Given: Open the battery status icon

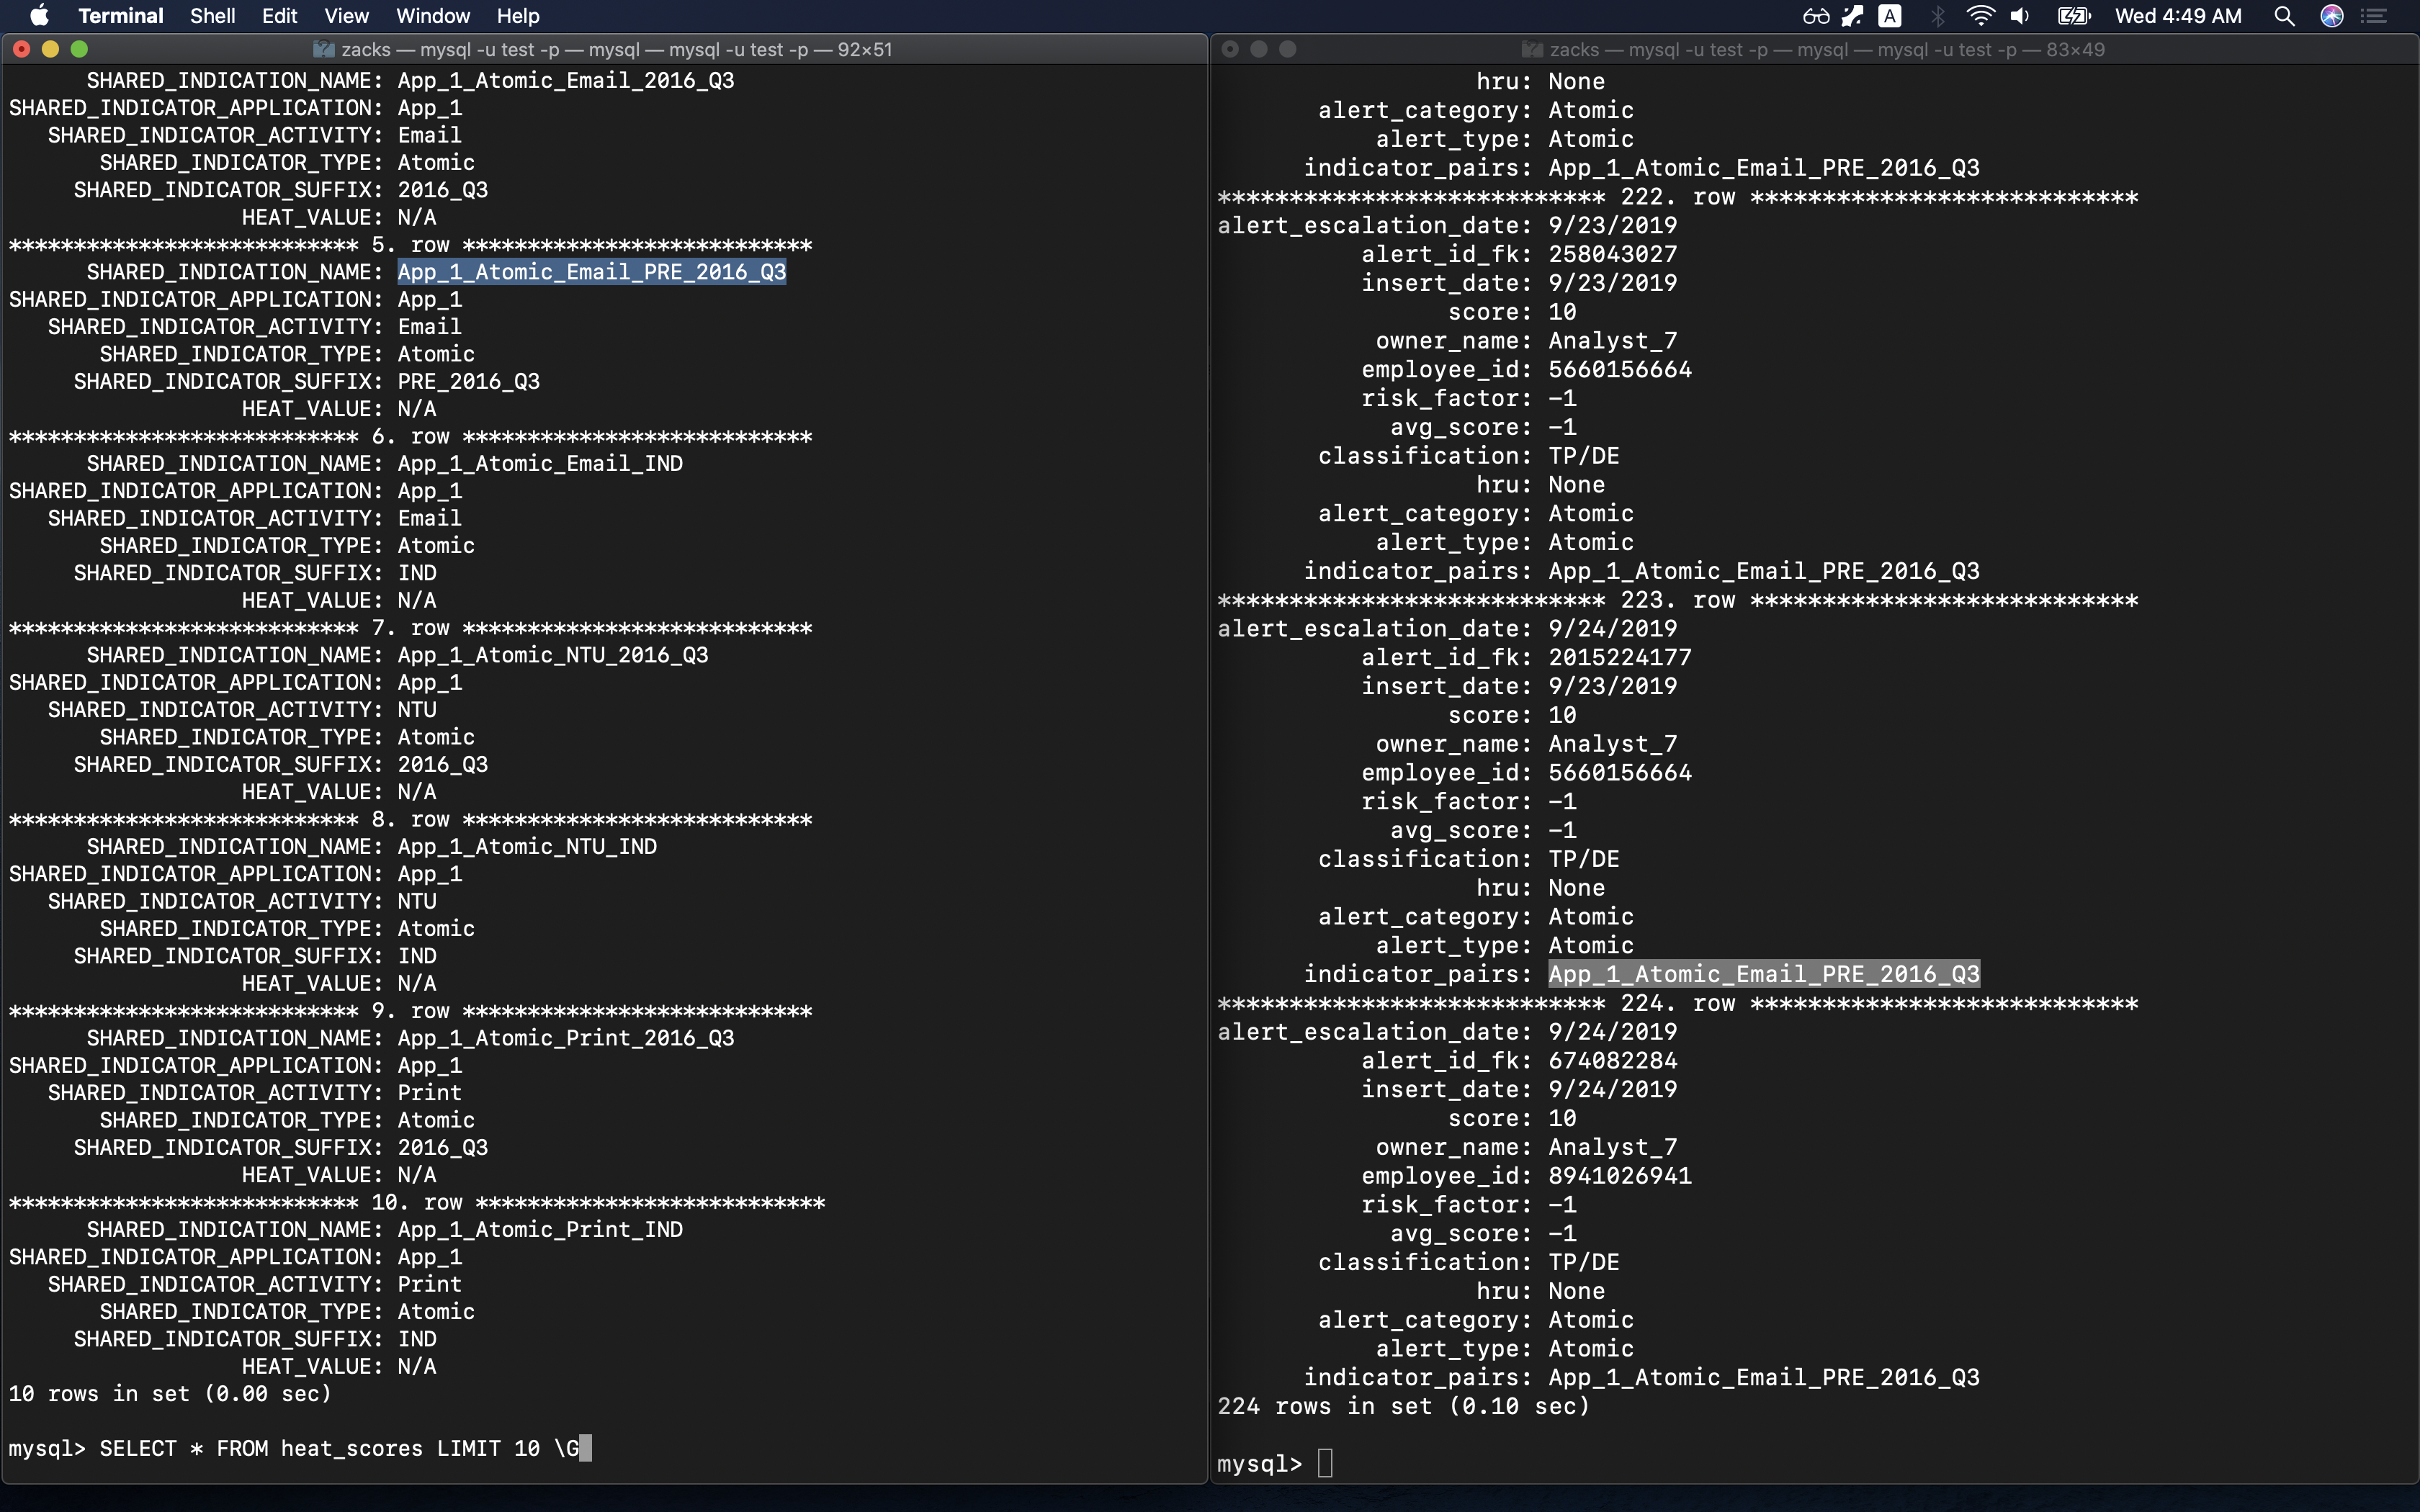Looking at the screenshot, I should [x=2074, y=16].
